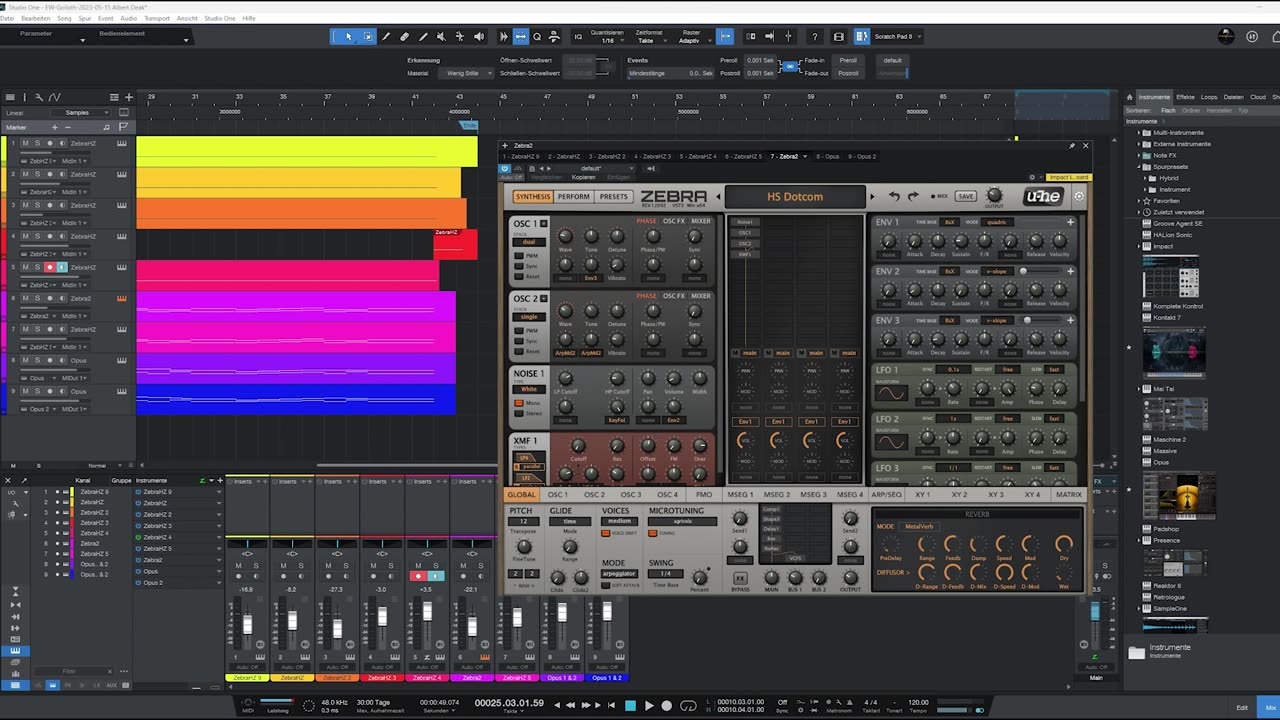Screen dimensions: 1280x720
Task: Click the Edit button at bottom right
Action: (1242, 707)
